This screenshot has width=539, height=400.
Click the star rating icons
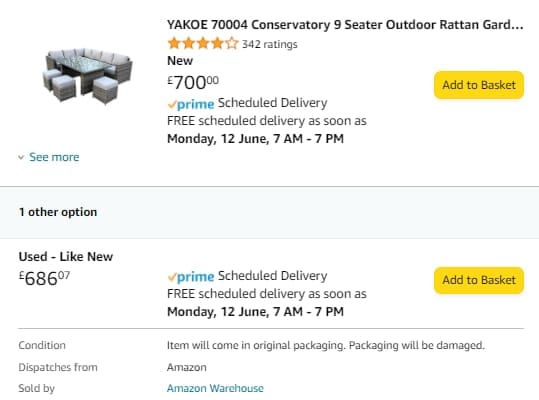tap(203, 44)
